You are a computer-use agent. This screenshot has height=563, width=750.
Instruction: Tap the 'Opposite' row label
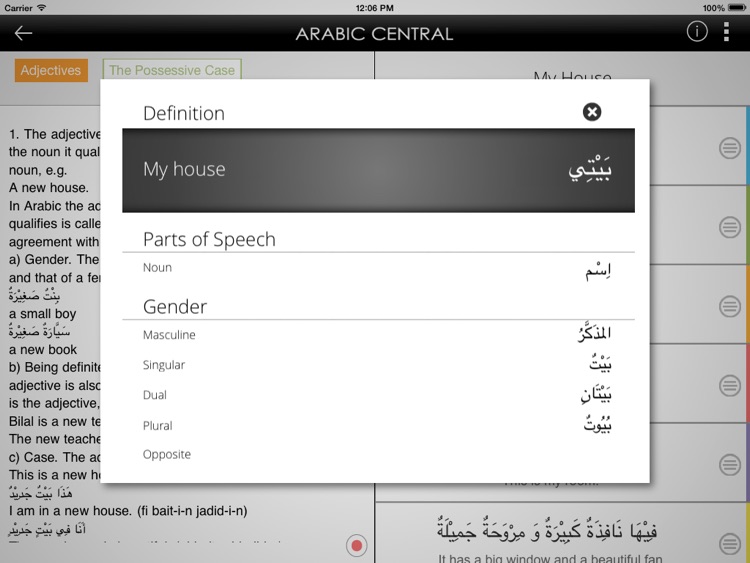coord(166,454)
